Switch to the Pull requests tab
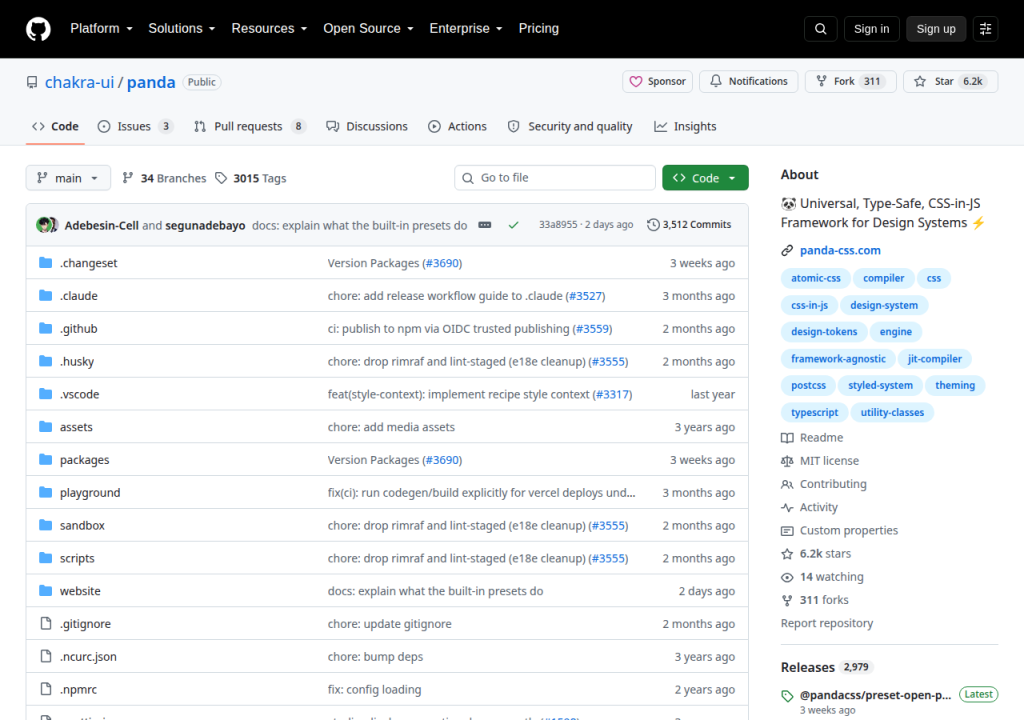Image resolution: width=1024 pixels, height=720 pixels. click(x=249, y=127)
